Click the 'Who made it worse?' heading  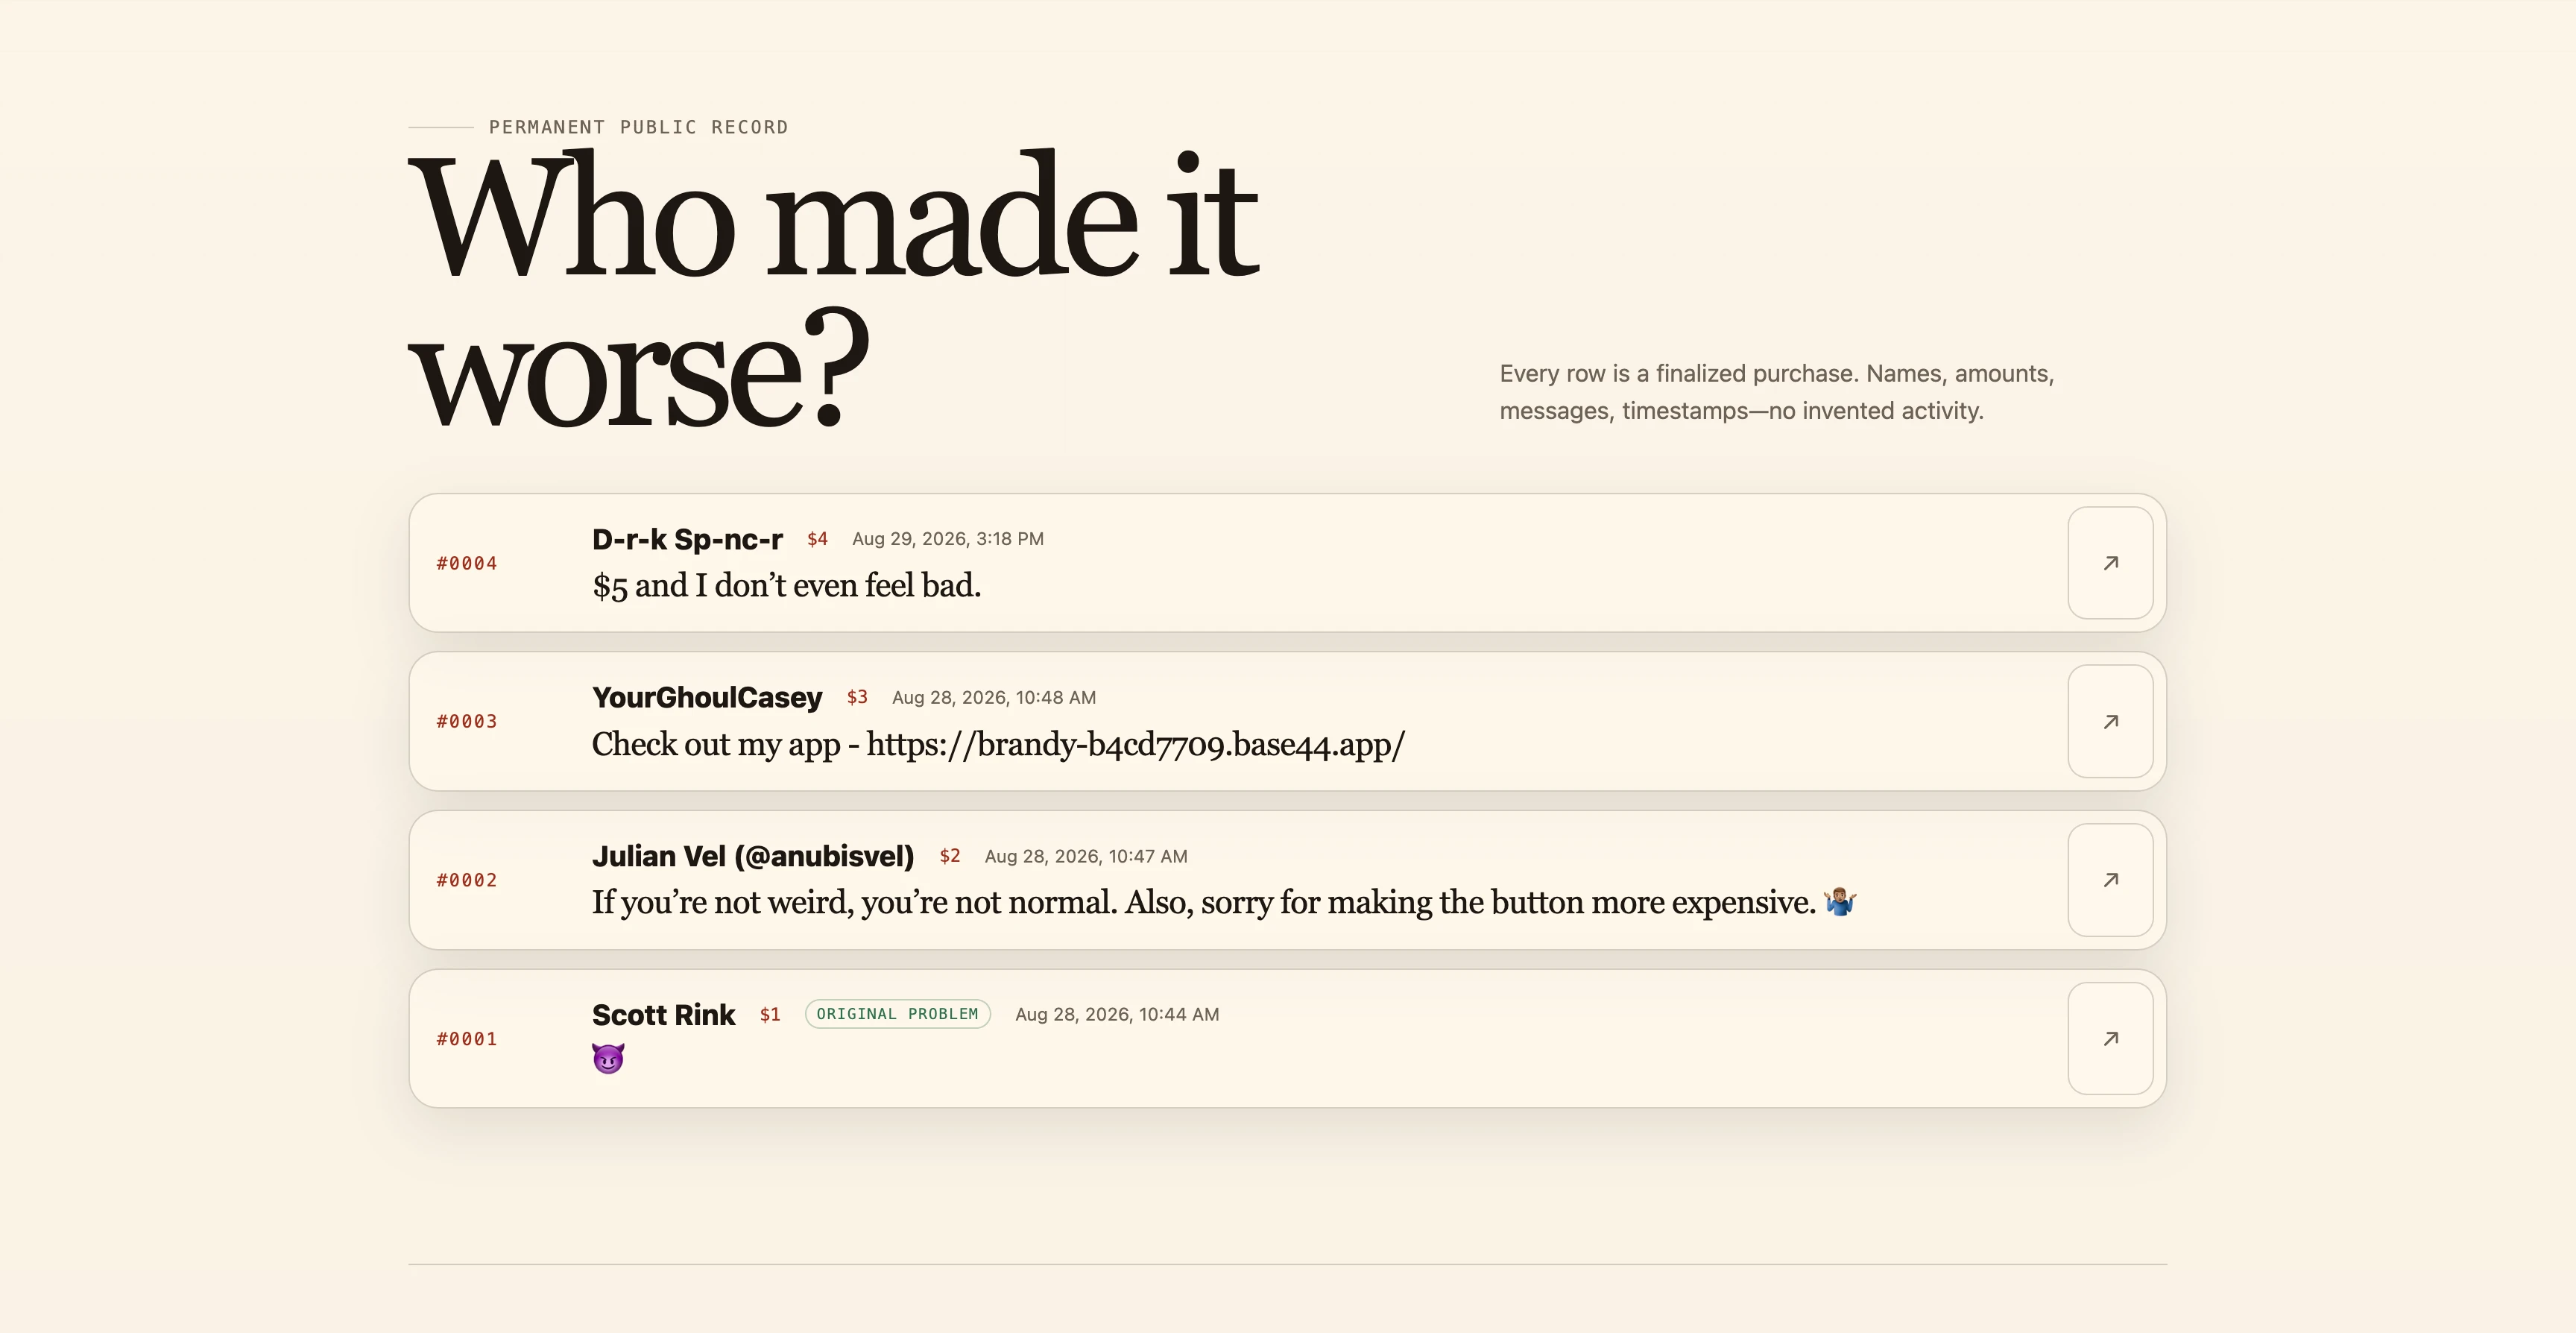[833, 290]
